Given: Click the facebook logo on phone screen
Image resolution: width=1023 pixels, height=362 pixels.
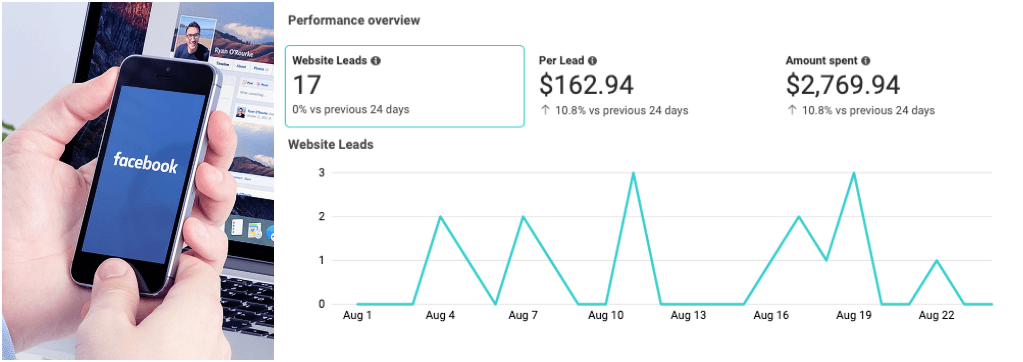Looking at the screenshot, I should coord(145,161).
